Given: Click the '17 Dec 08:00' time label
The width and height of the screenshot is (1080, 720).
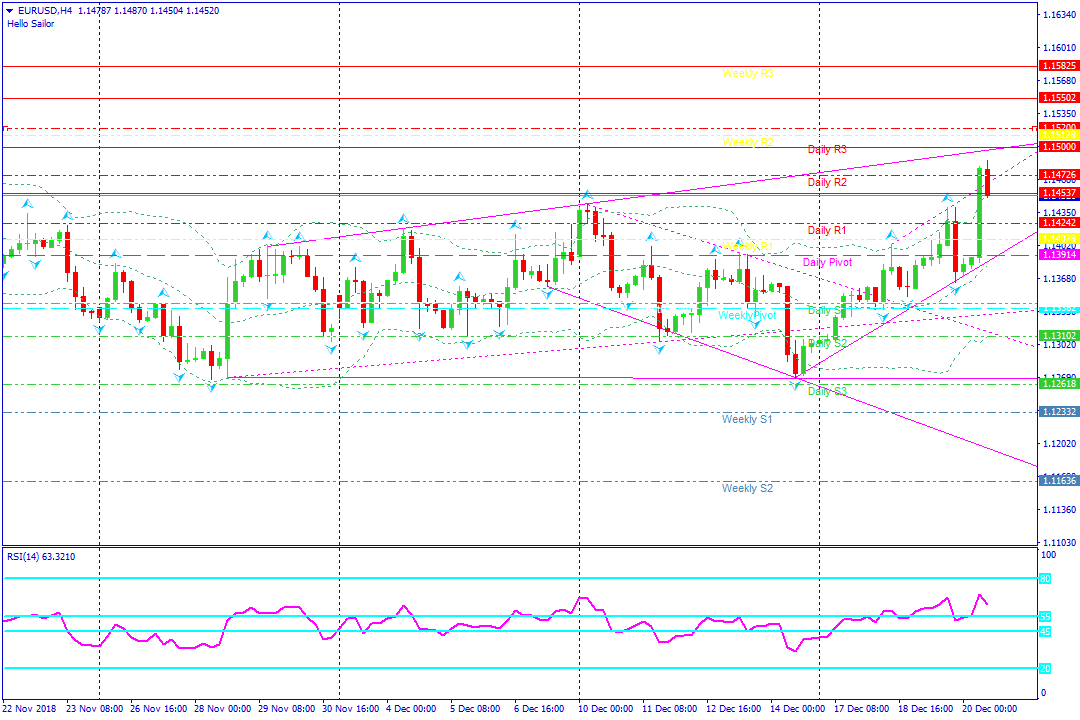Looking at the screenshot, I should pos(862,708).
